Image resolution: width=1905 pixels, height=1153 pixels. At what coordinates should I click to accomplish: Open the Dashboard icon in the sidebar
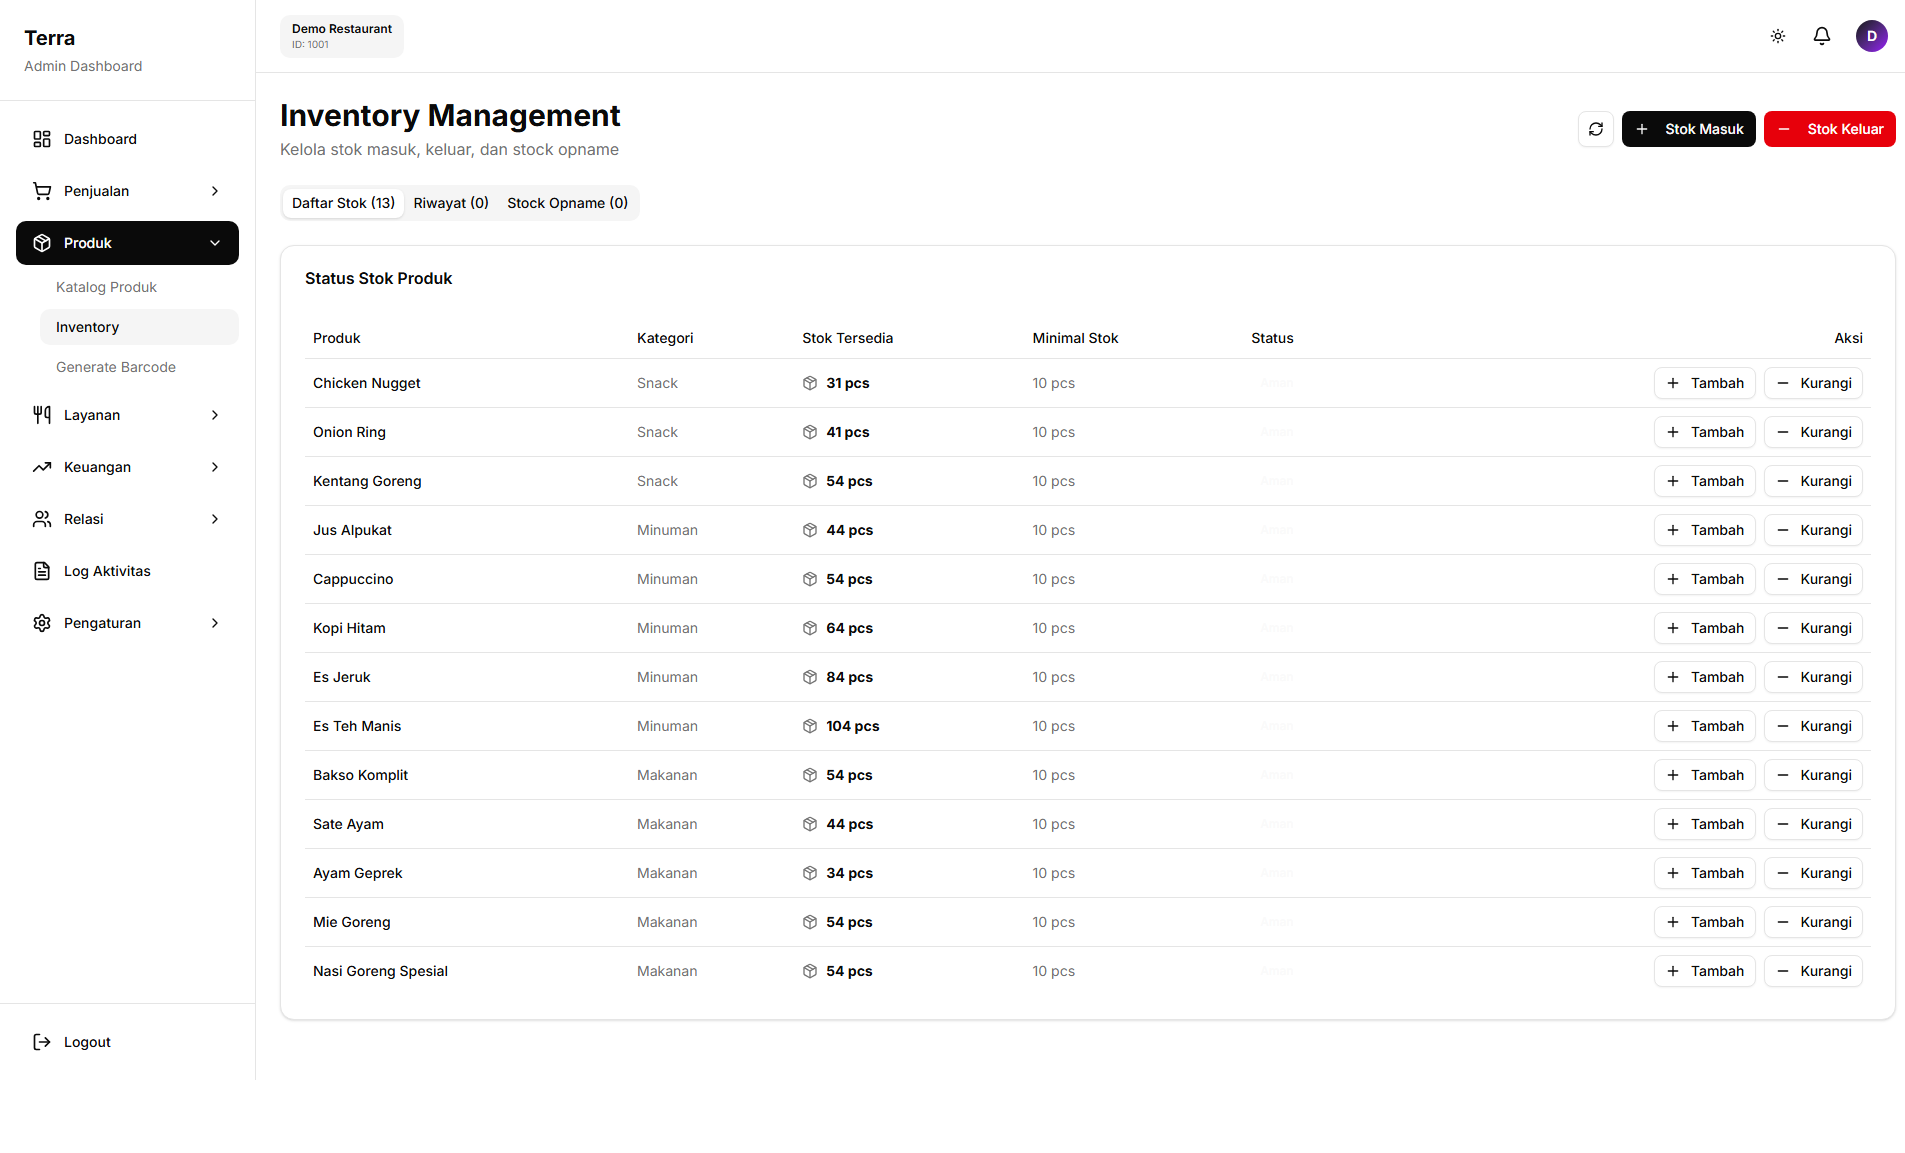pyautogui.click(x=41, y=139)
